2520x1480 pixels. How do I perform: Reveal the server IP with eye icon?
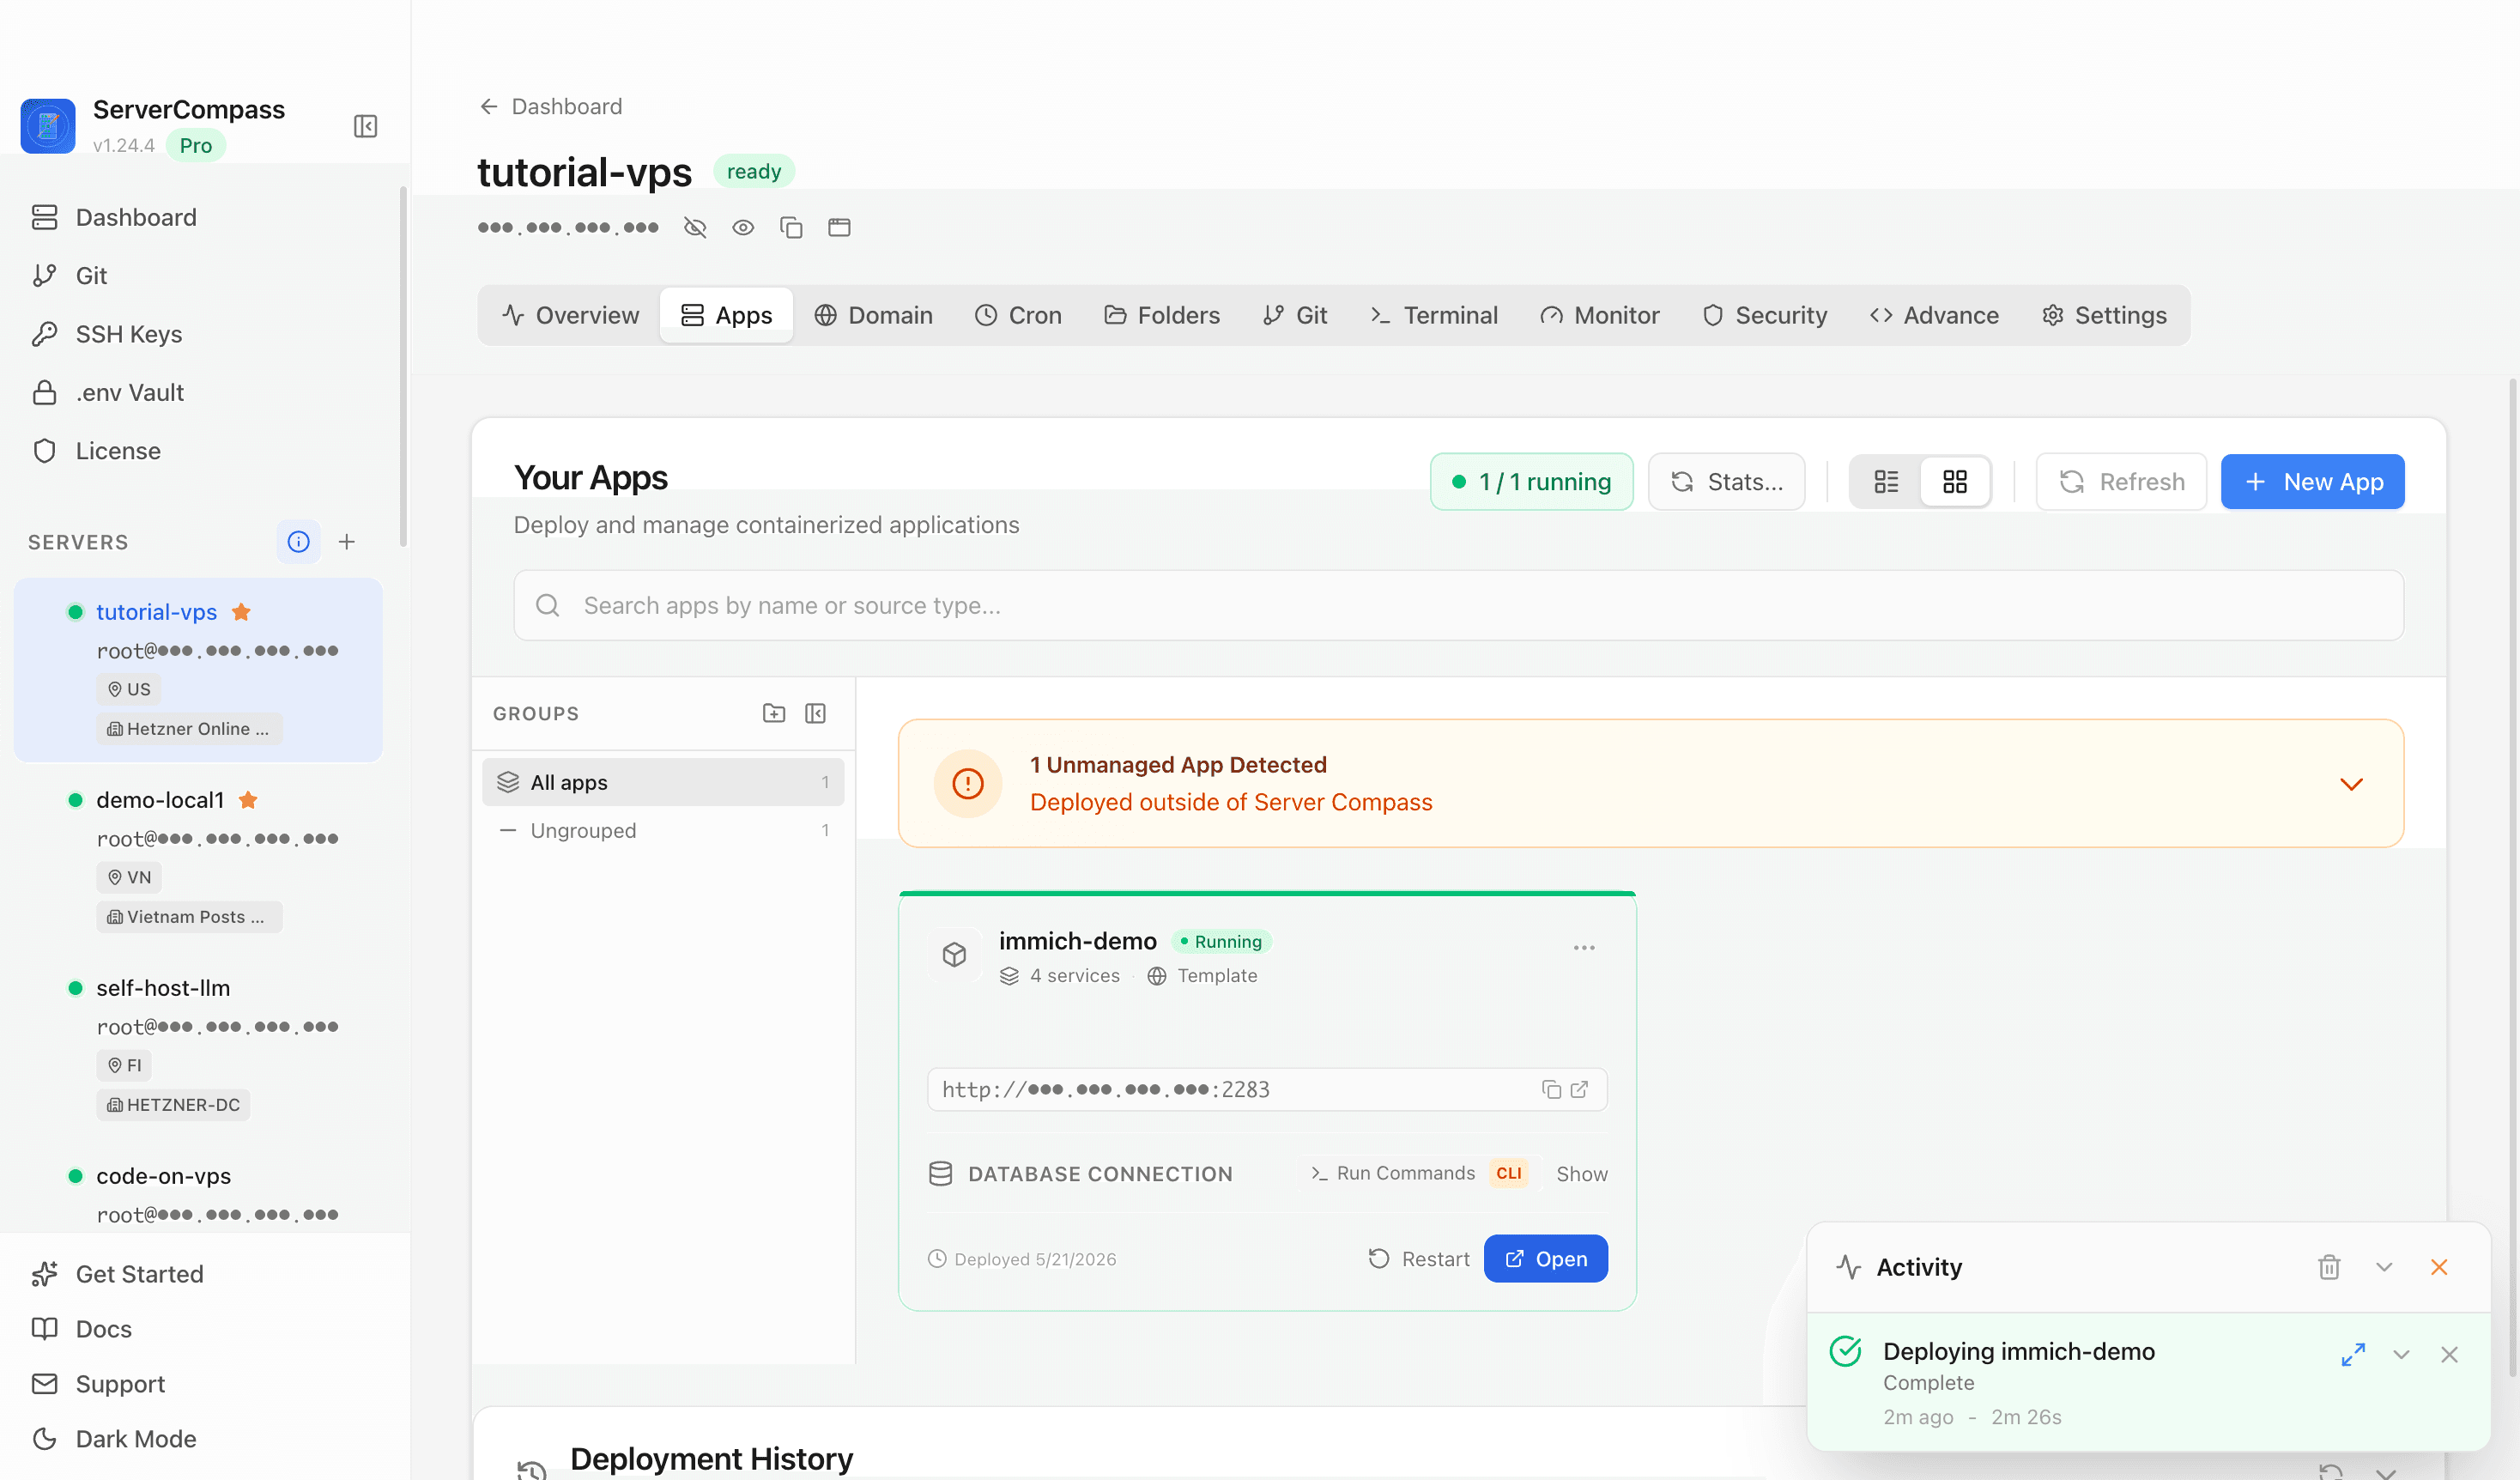(x=743, y=228)
